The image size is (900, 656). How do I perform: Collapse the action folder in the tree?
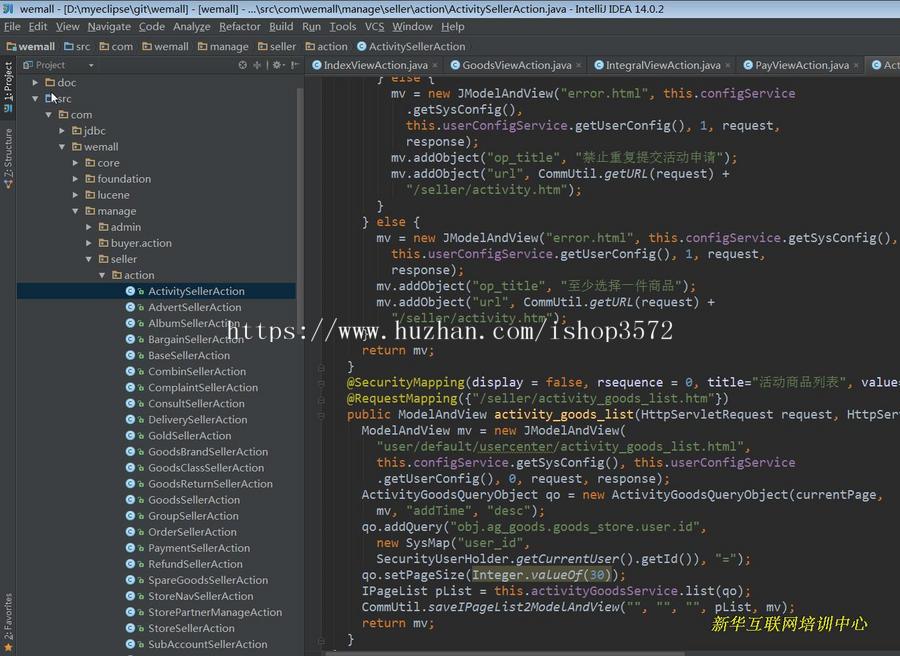[x=102, y=275]
